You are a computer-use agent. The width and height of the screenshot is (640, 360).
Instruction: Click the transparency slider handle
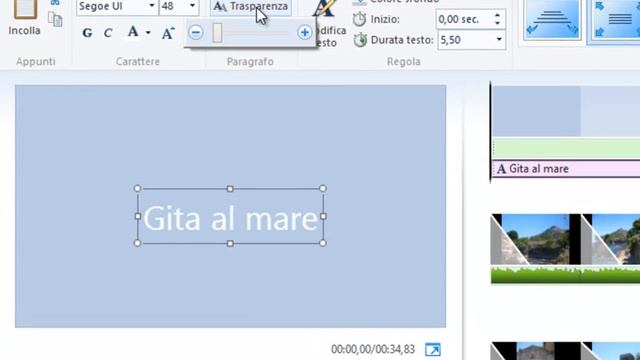[x=217, y=33]
